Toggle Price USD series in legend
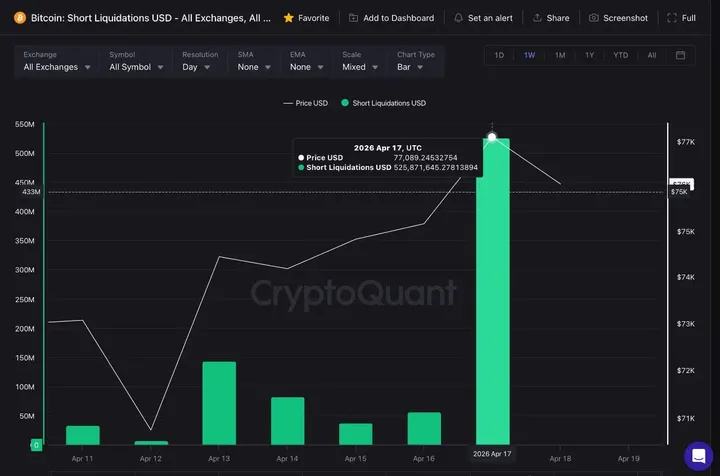The image size is (720, 476). [305, 103]
